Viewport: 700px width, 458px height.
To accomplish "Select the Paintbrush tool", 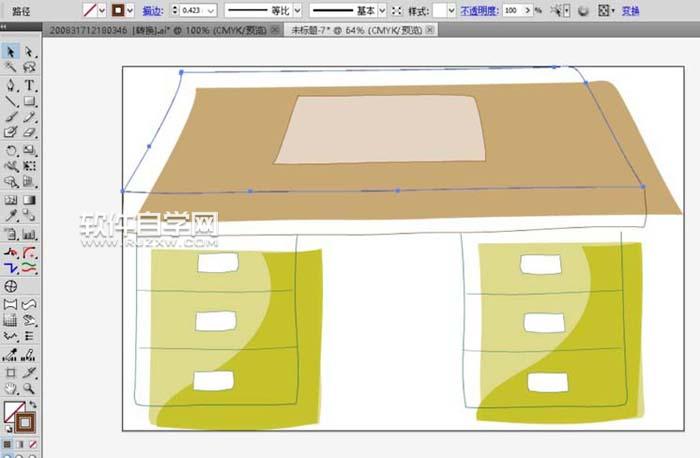I will point(11,117).
